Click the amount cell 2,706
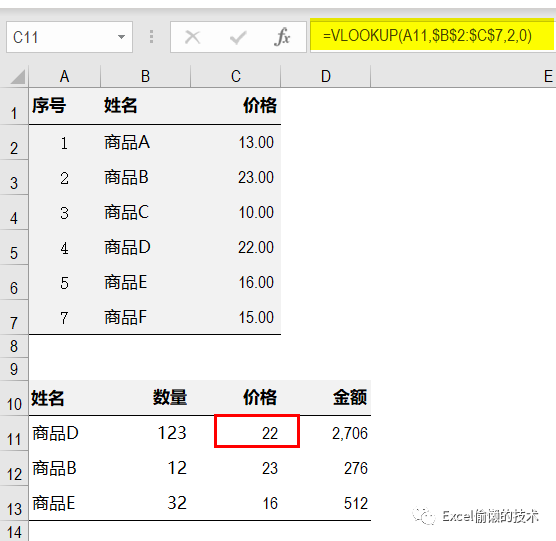This screenshot has height=541, width=556. (326, 433)
